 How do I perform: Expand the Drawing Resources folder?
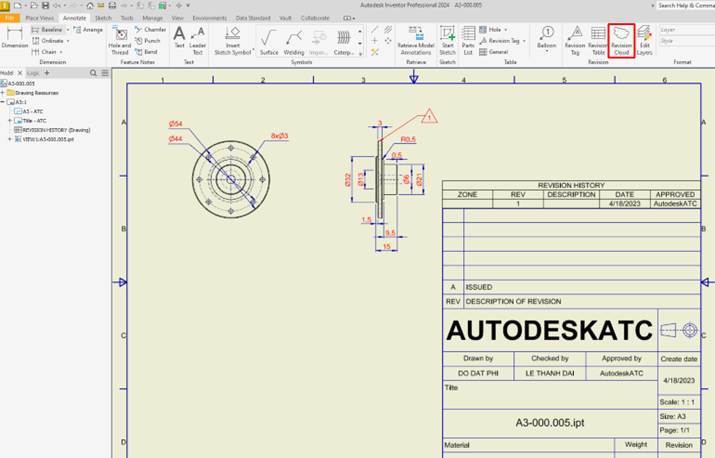pyautogui.click(x=3, y=93)
